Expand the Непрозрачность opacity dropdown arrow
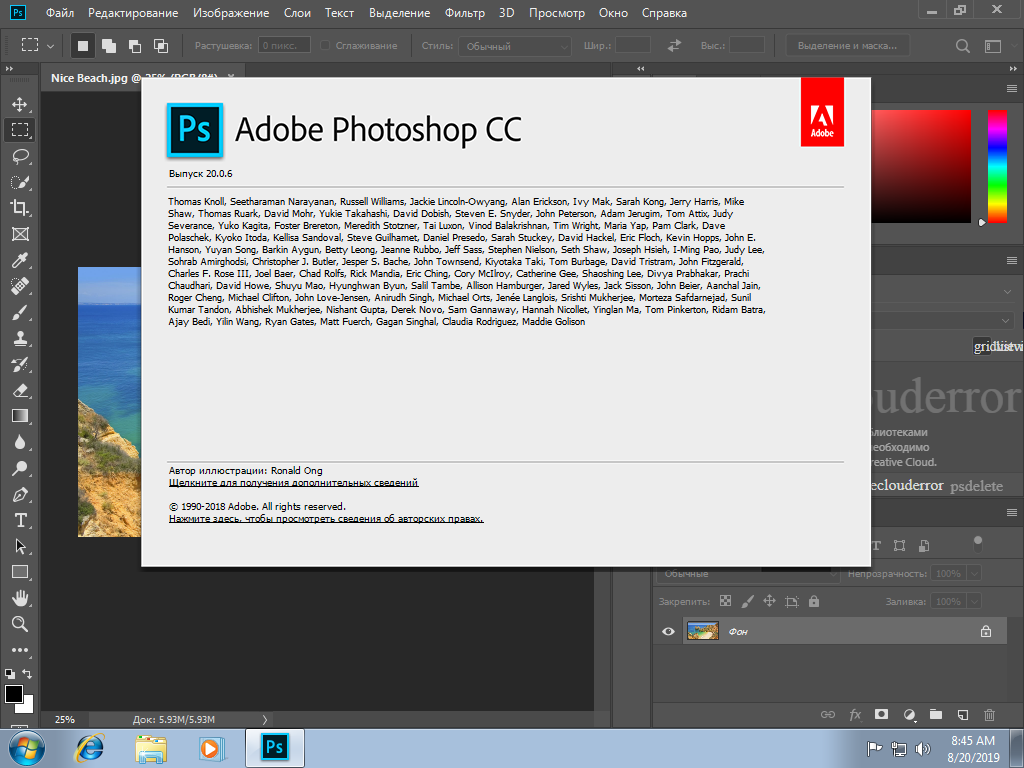 [x=974, y=574]
